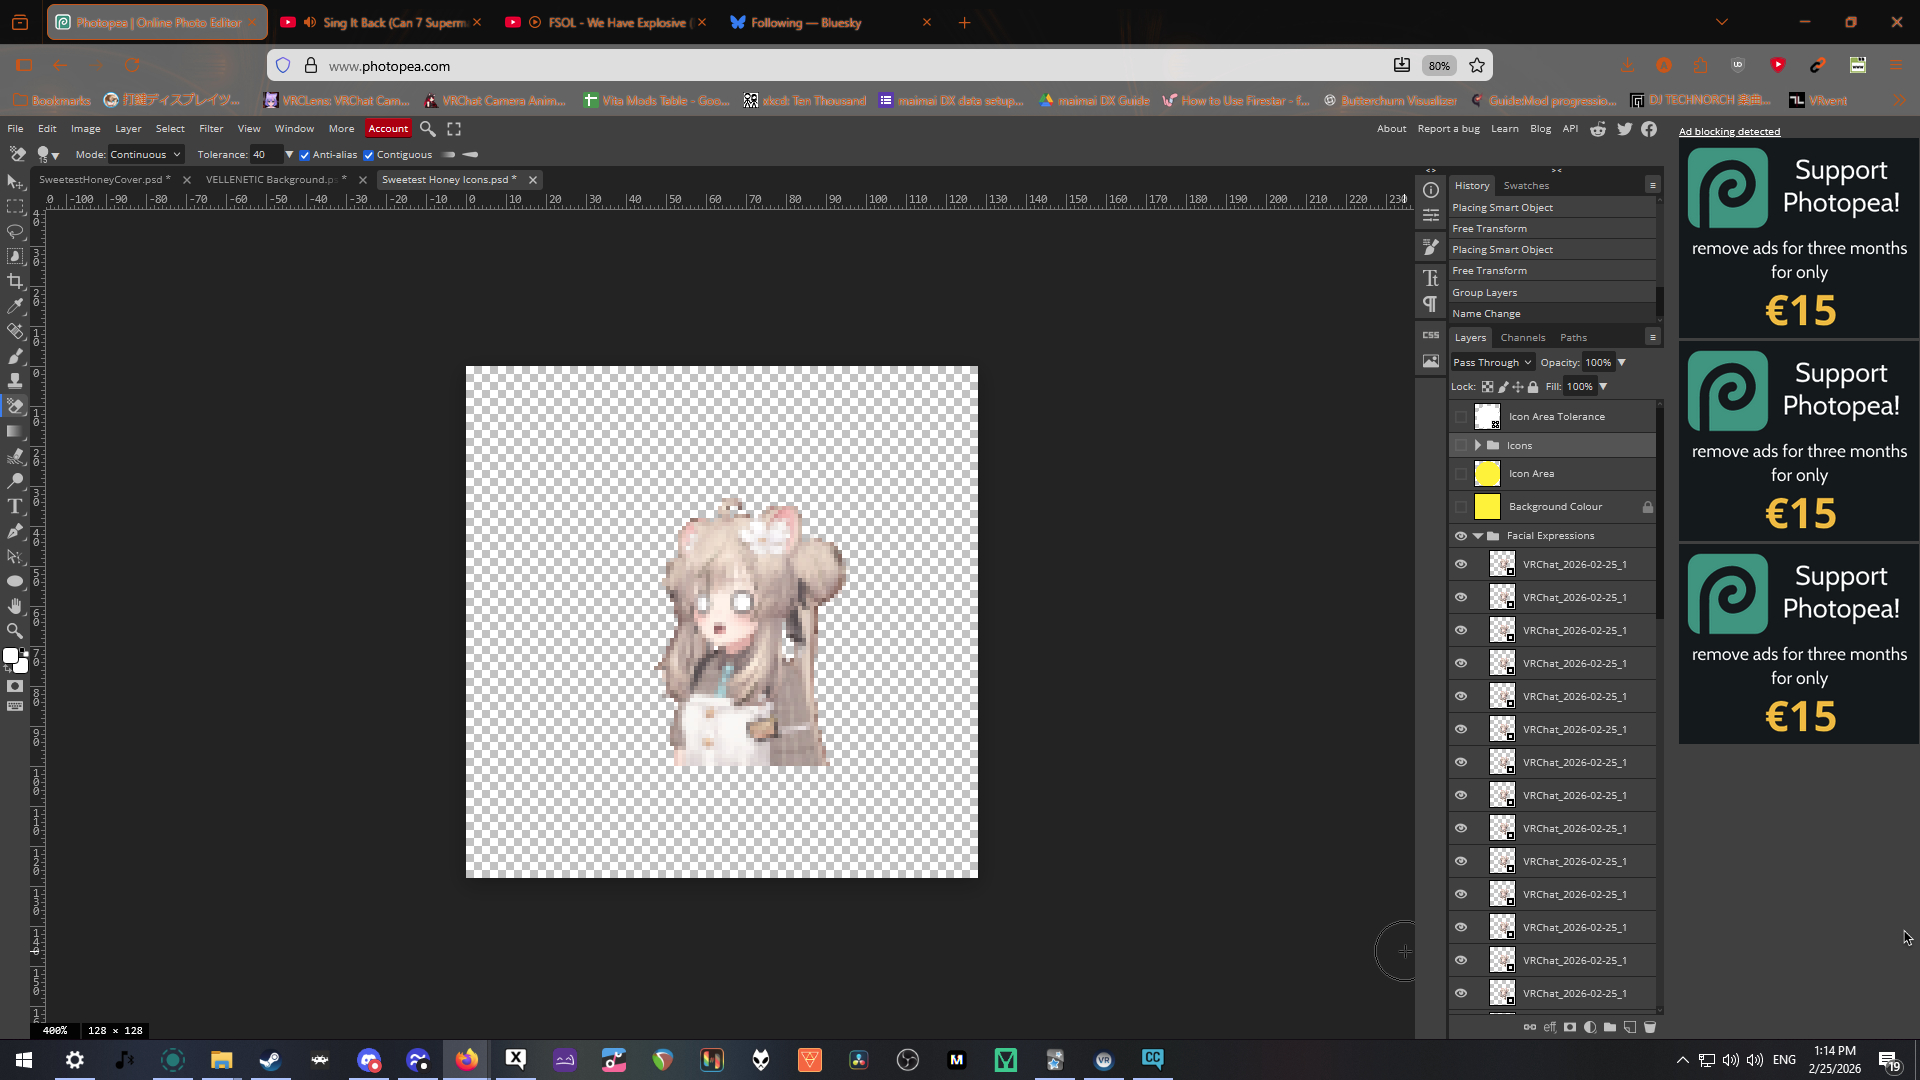Open the Mode Continuous dropdown

[x=145, y=155]
